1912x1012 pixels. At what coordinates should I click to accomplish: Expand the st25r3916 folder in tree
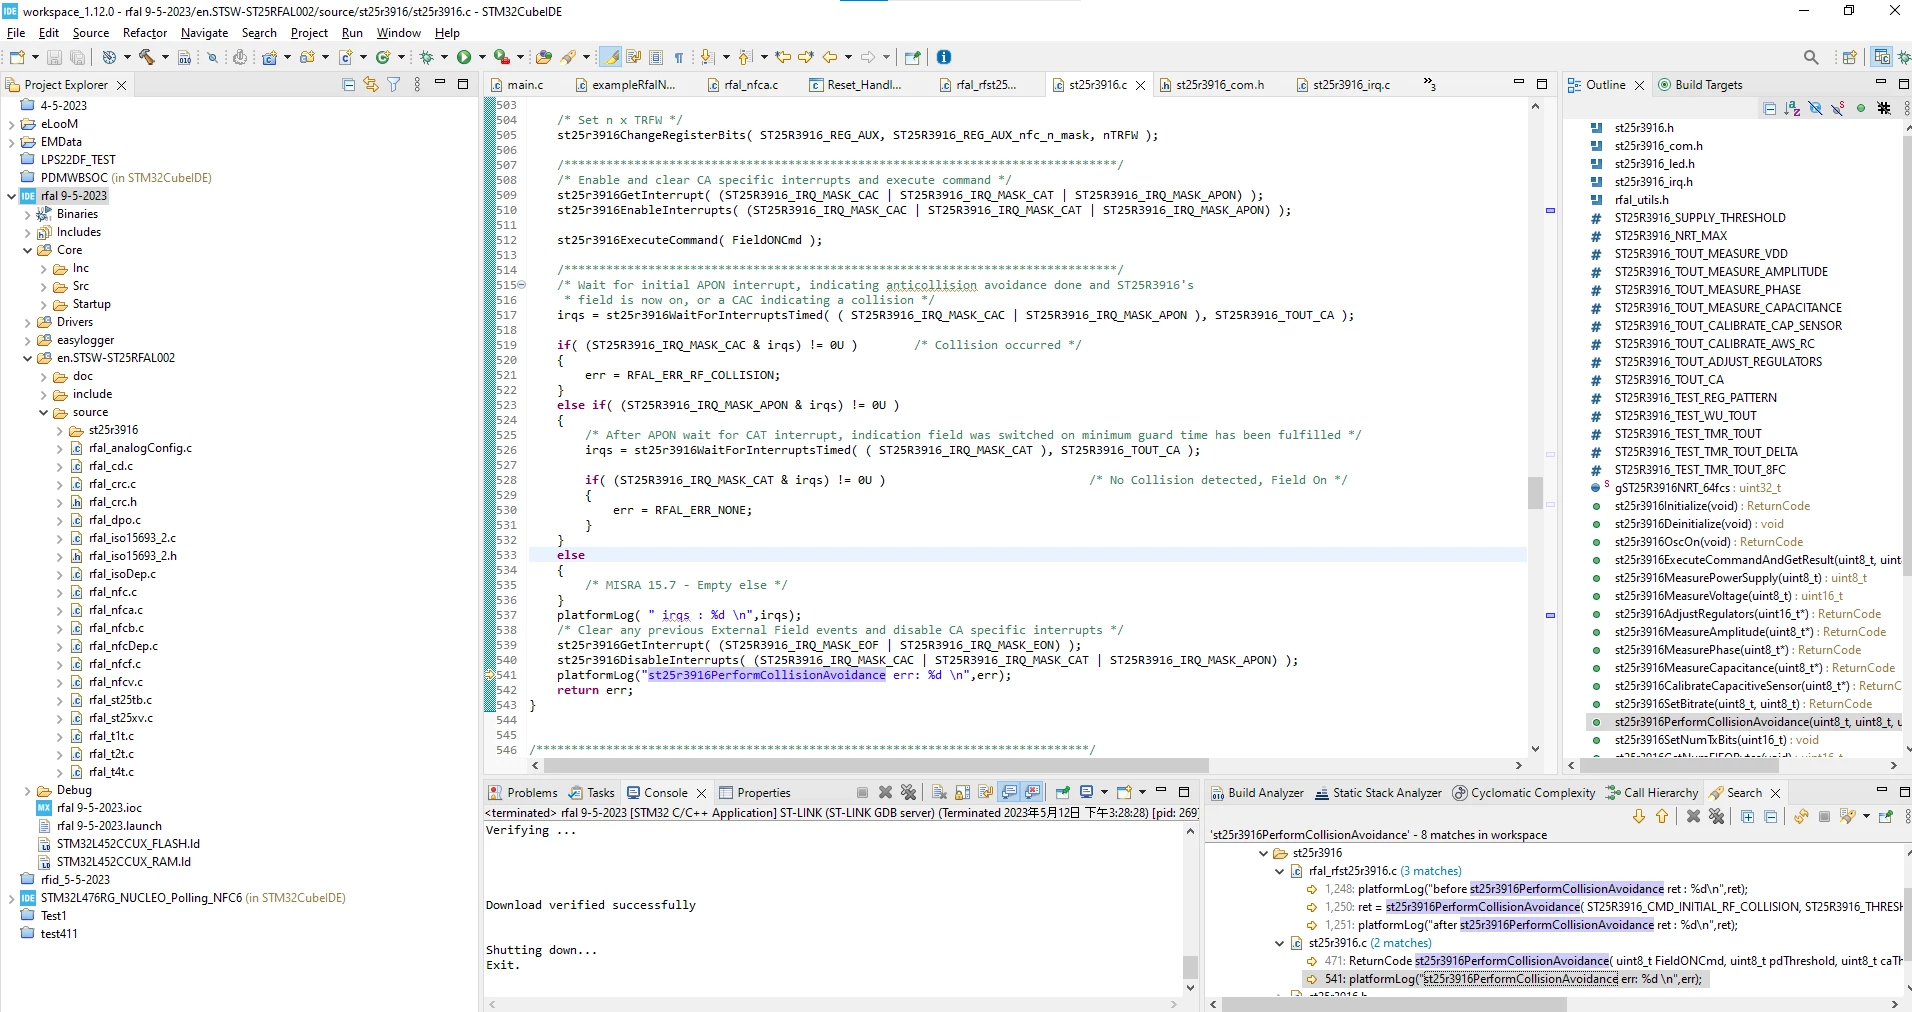point(59,430)
